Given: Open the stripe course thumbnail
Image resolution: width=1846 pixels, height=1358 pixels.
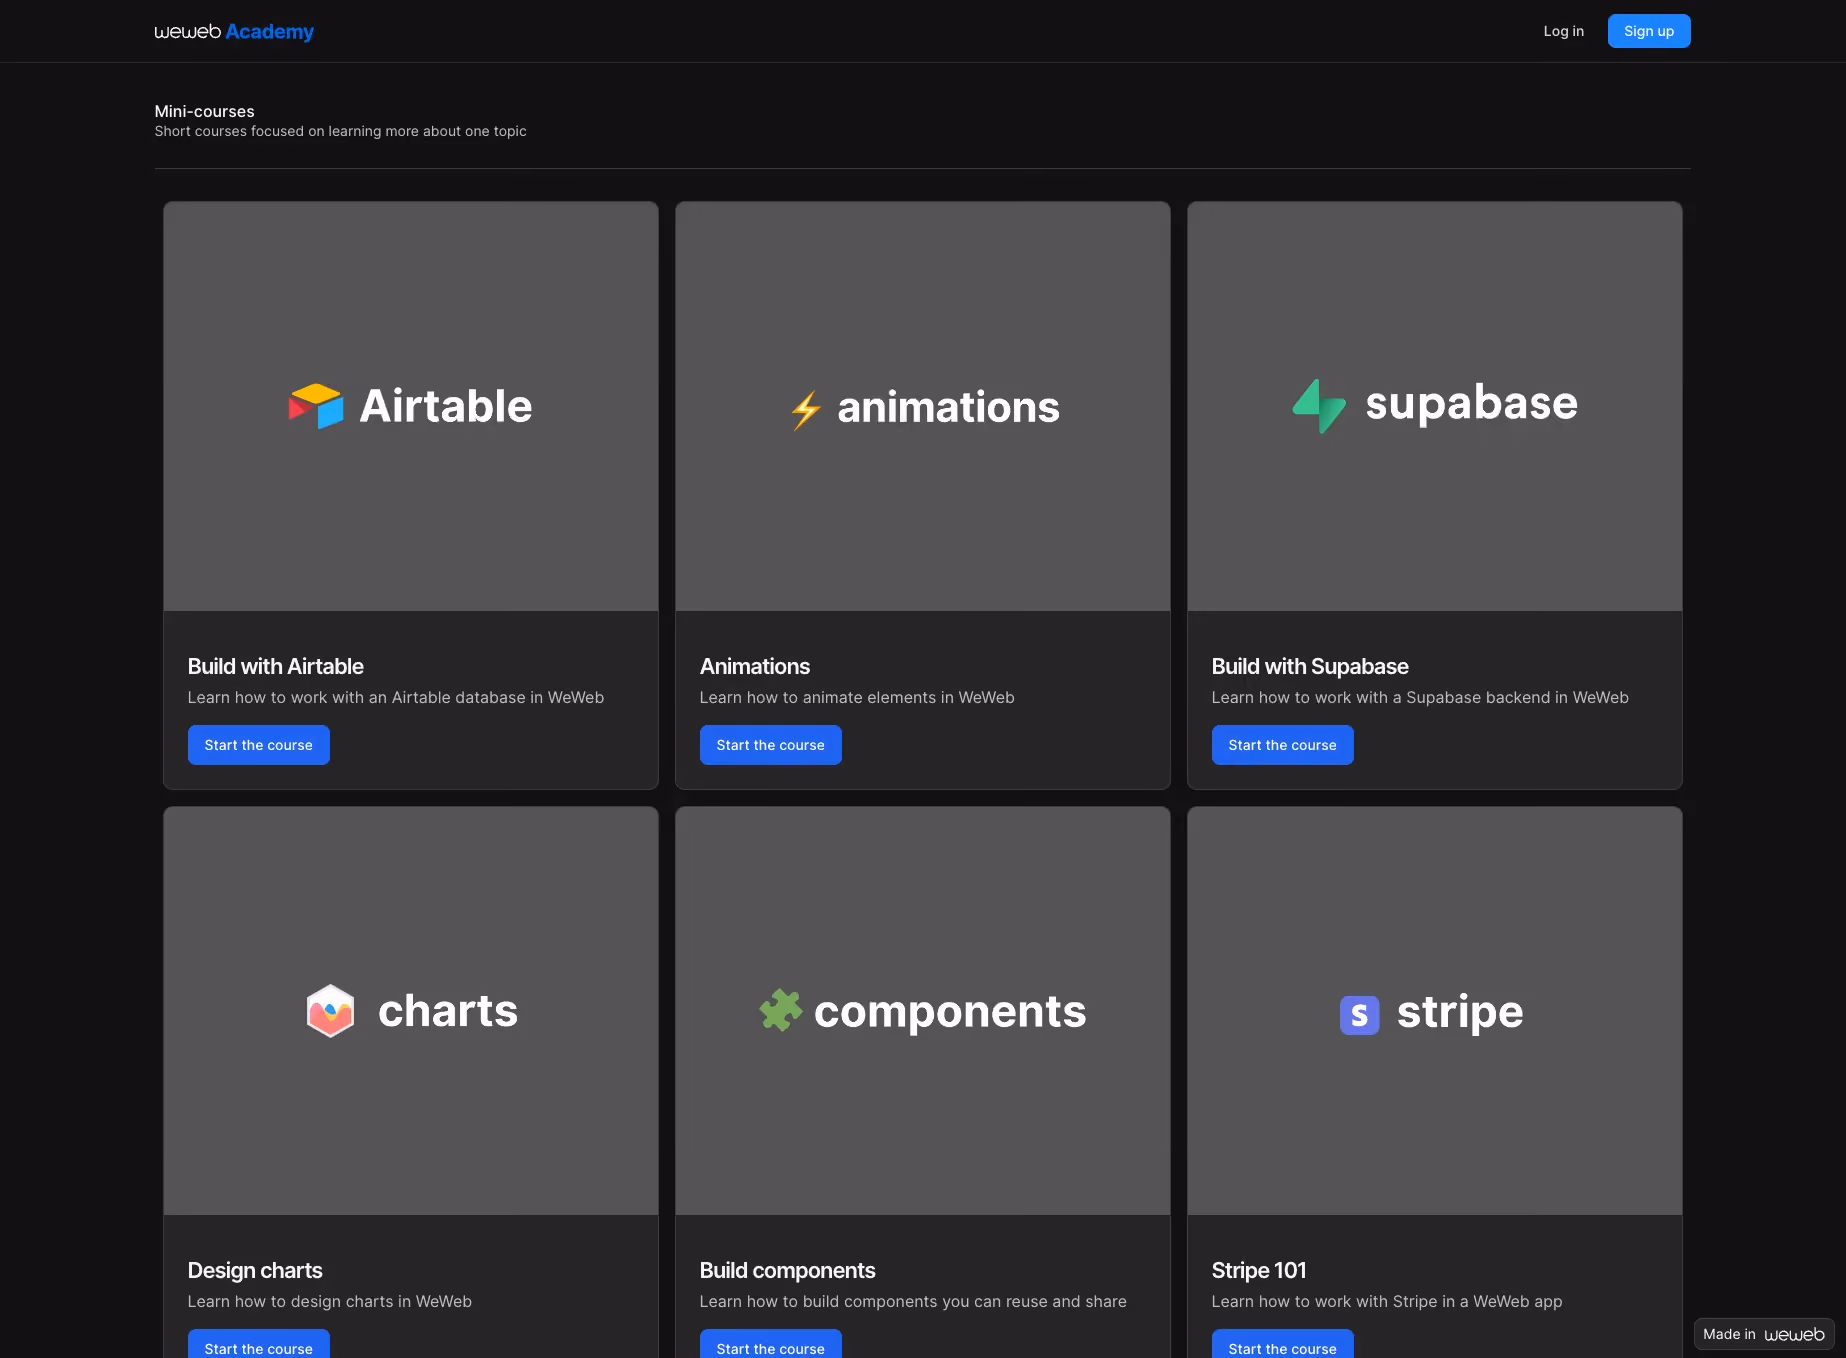Looking at the screenshot, I should click(x=1435, y=1011).
